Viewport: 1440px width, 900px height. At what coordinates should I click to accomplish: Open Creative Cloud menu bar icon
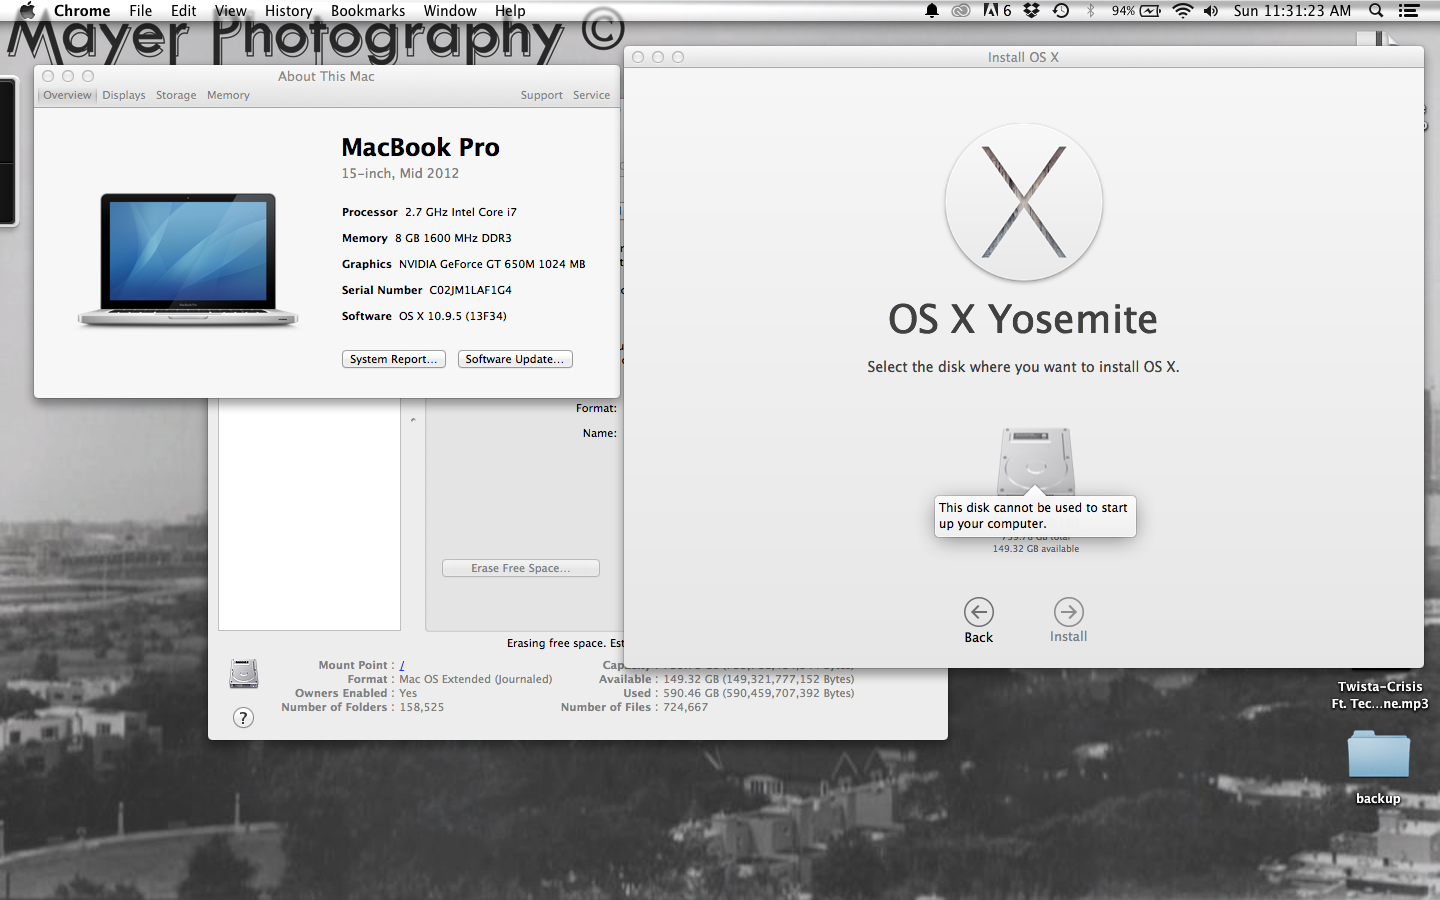coord(960,11)
